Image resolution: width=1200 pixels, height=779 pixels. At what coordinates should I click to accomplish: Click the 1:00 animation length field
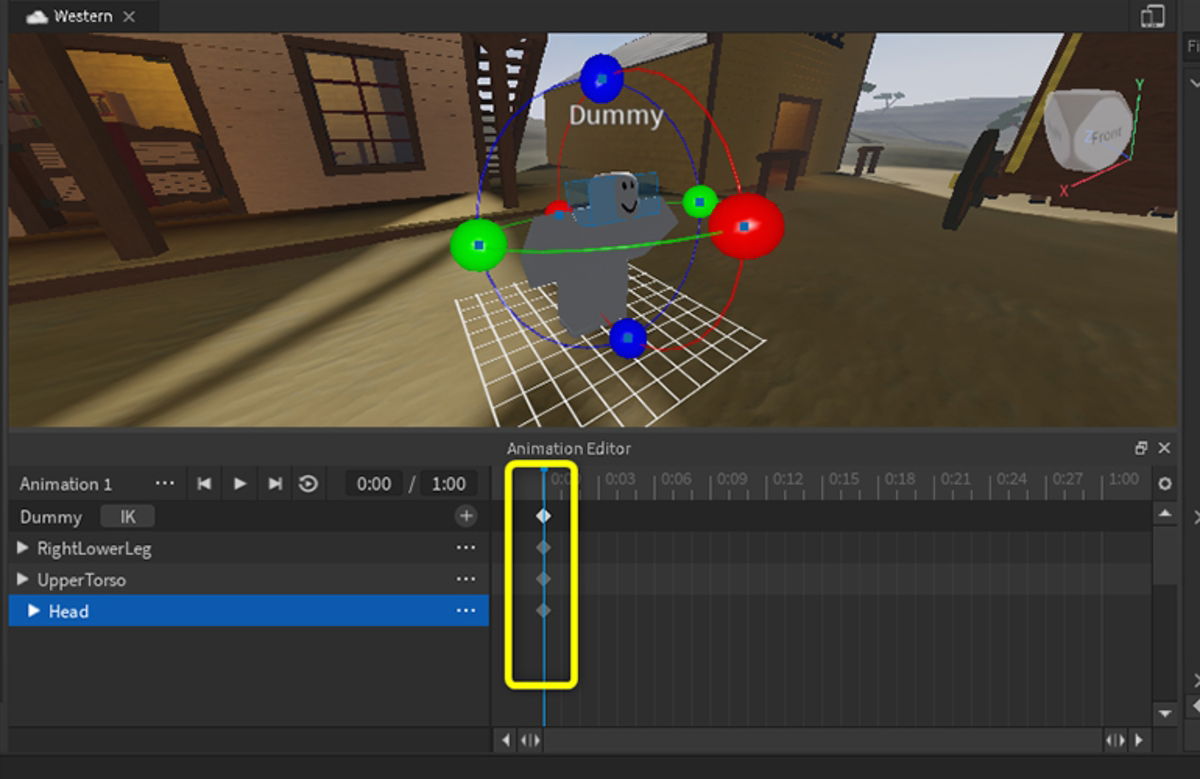pyautogui.click(x=448, y=483)
